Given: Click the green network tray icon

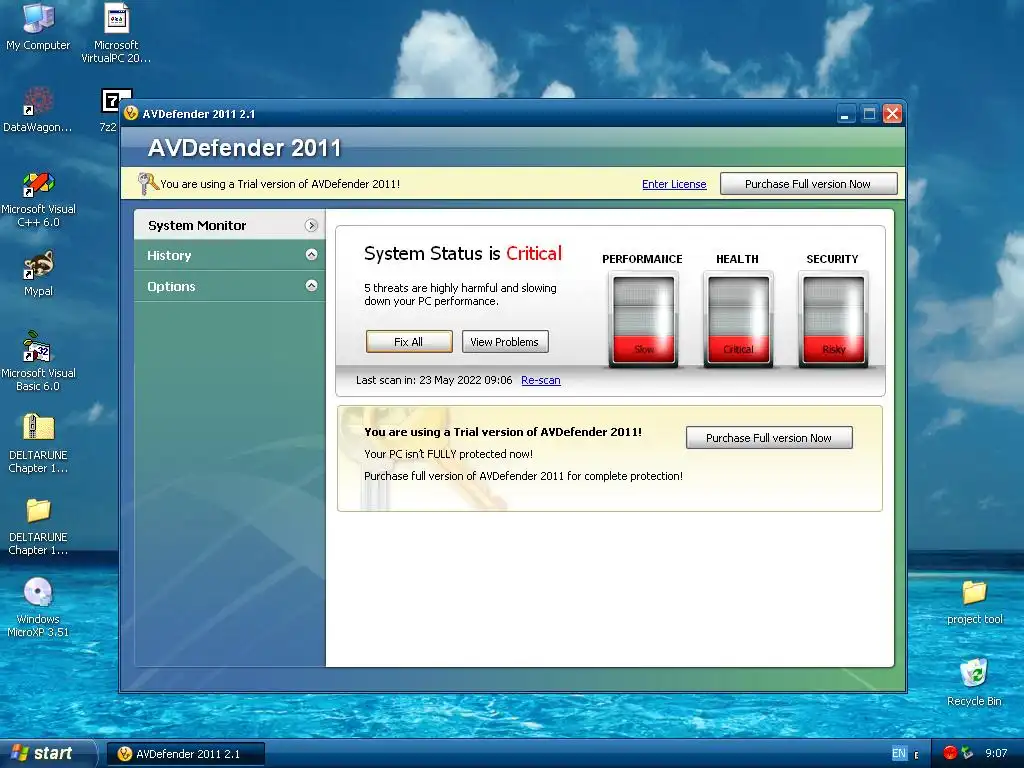Looking at the screenshot, I should click(x=967, y=753).
